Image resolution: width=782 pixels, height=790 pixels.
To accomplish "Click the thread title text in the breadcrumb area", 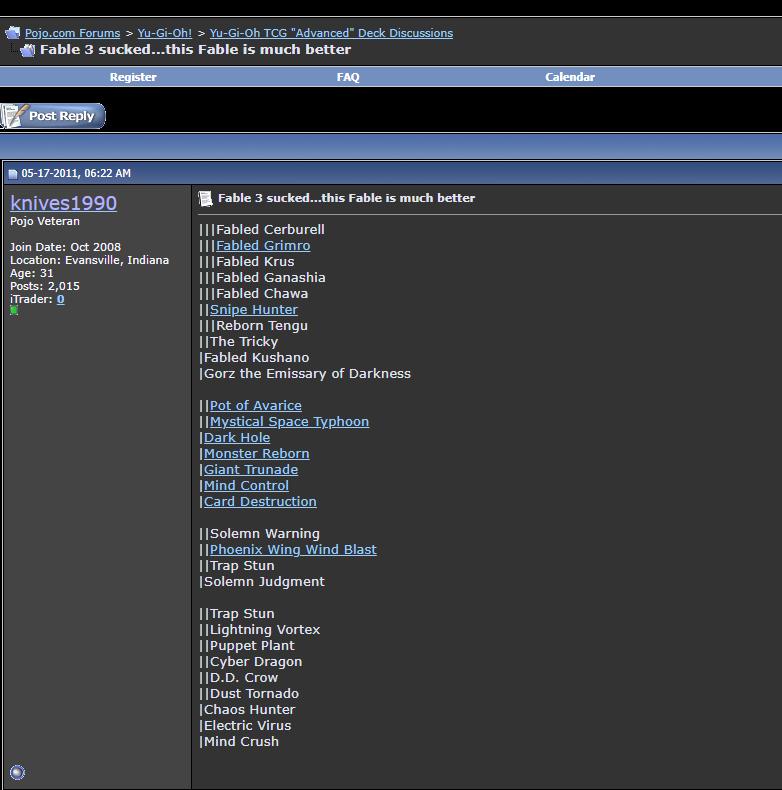I will pos(196,49).
